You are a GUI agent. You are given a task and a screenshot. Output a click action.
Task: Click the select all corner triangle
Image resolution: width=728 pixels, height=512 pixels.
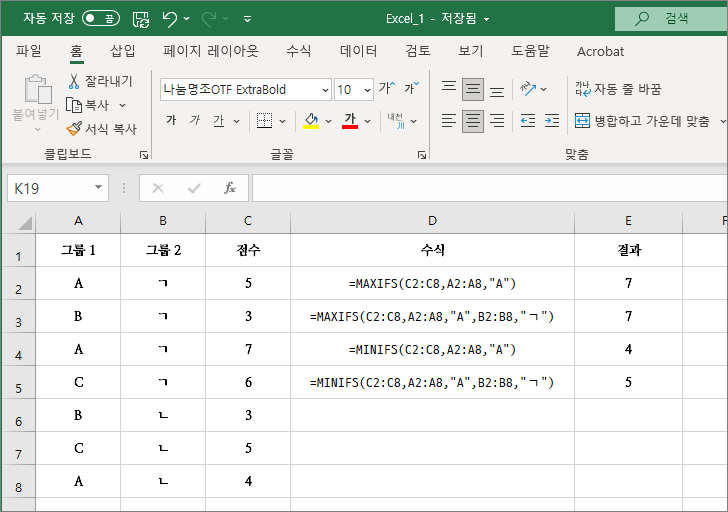coord(25,223)
